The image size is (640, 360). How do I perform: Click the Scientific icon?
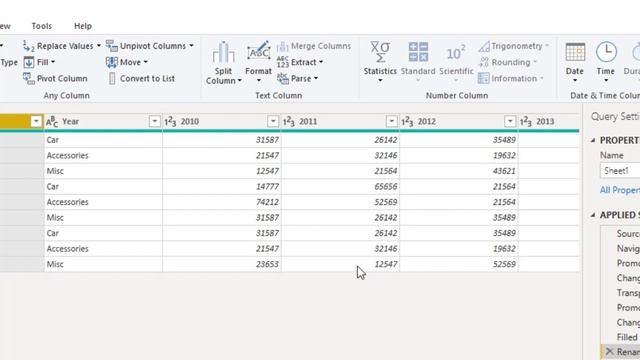456,53
